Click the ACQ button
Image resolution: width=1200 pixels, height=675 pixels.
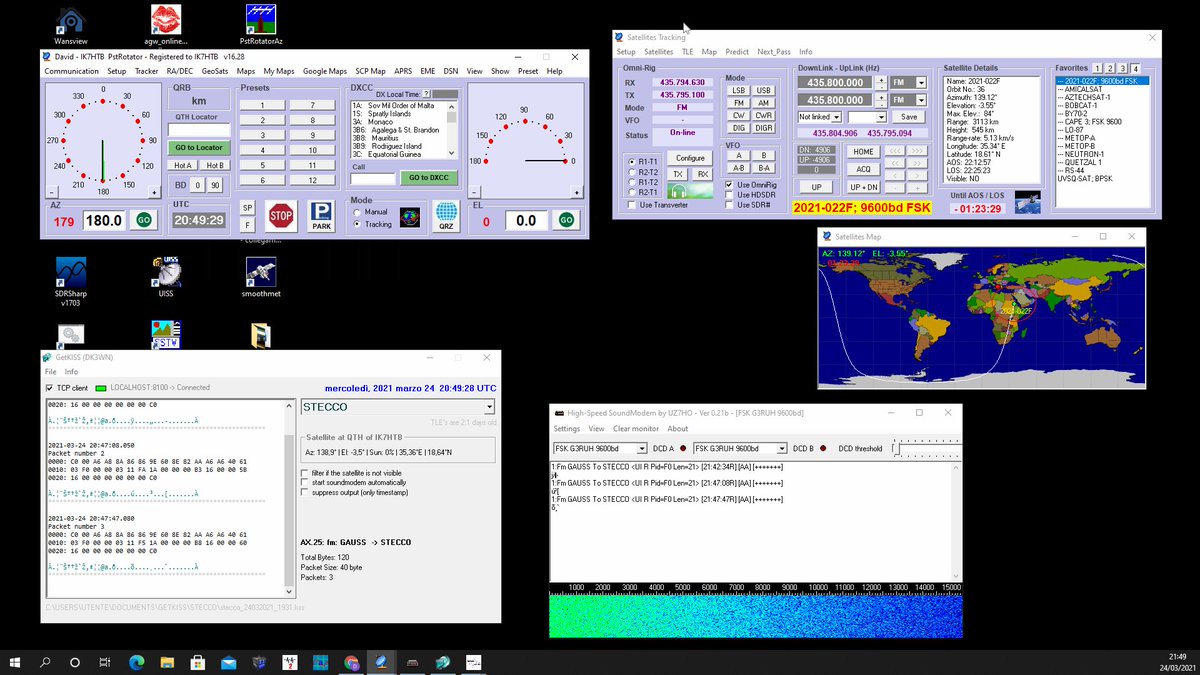pyautogui.click(x=862, y=169)
